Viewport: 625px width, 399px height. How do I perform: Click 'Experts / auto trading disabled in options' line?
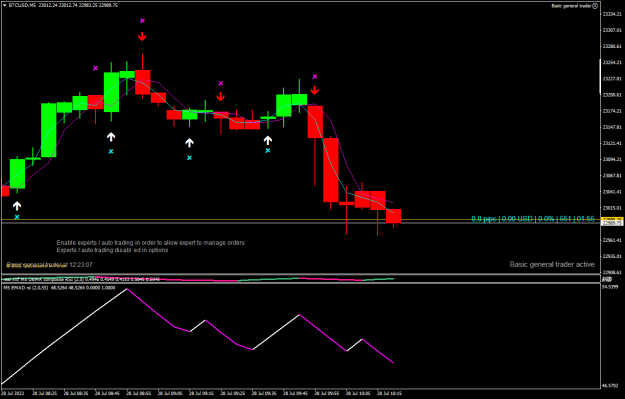tap(112, 250)
